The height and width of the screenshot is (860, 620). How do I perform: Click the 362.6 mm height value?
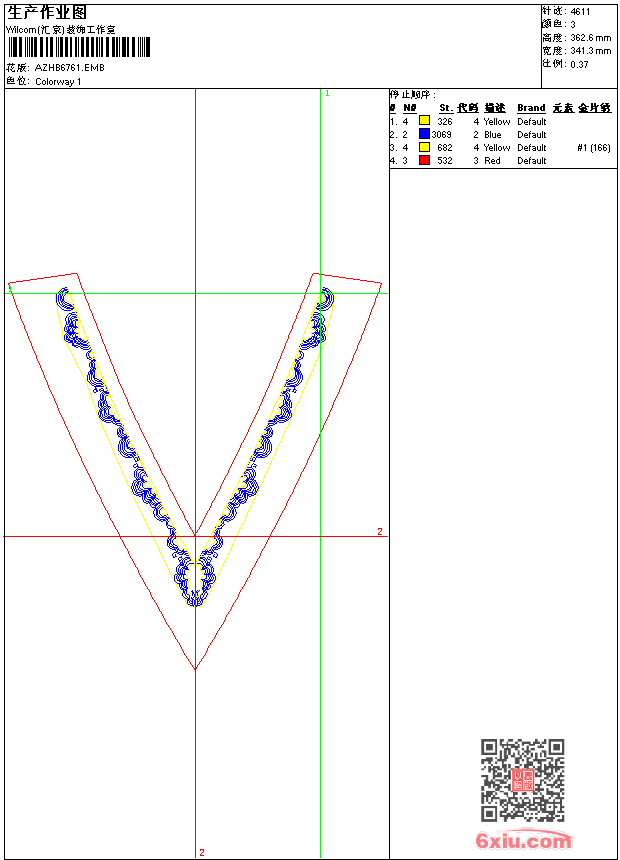[590, 37]
